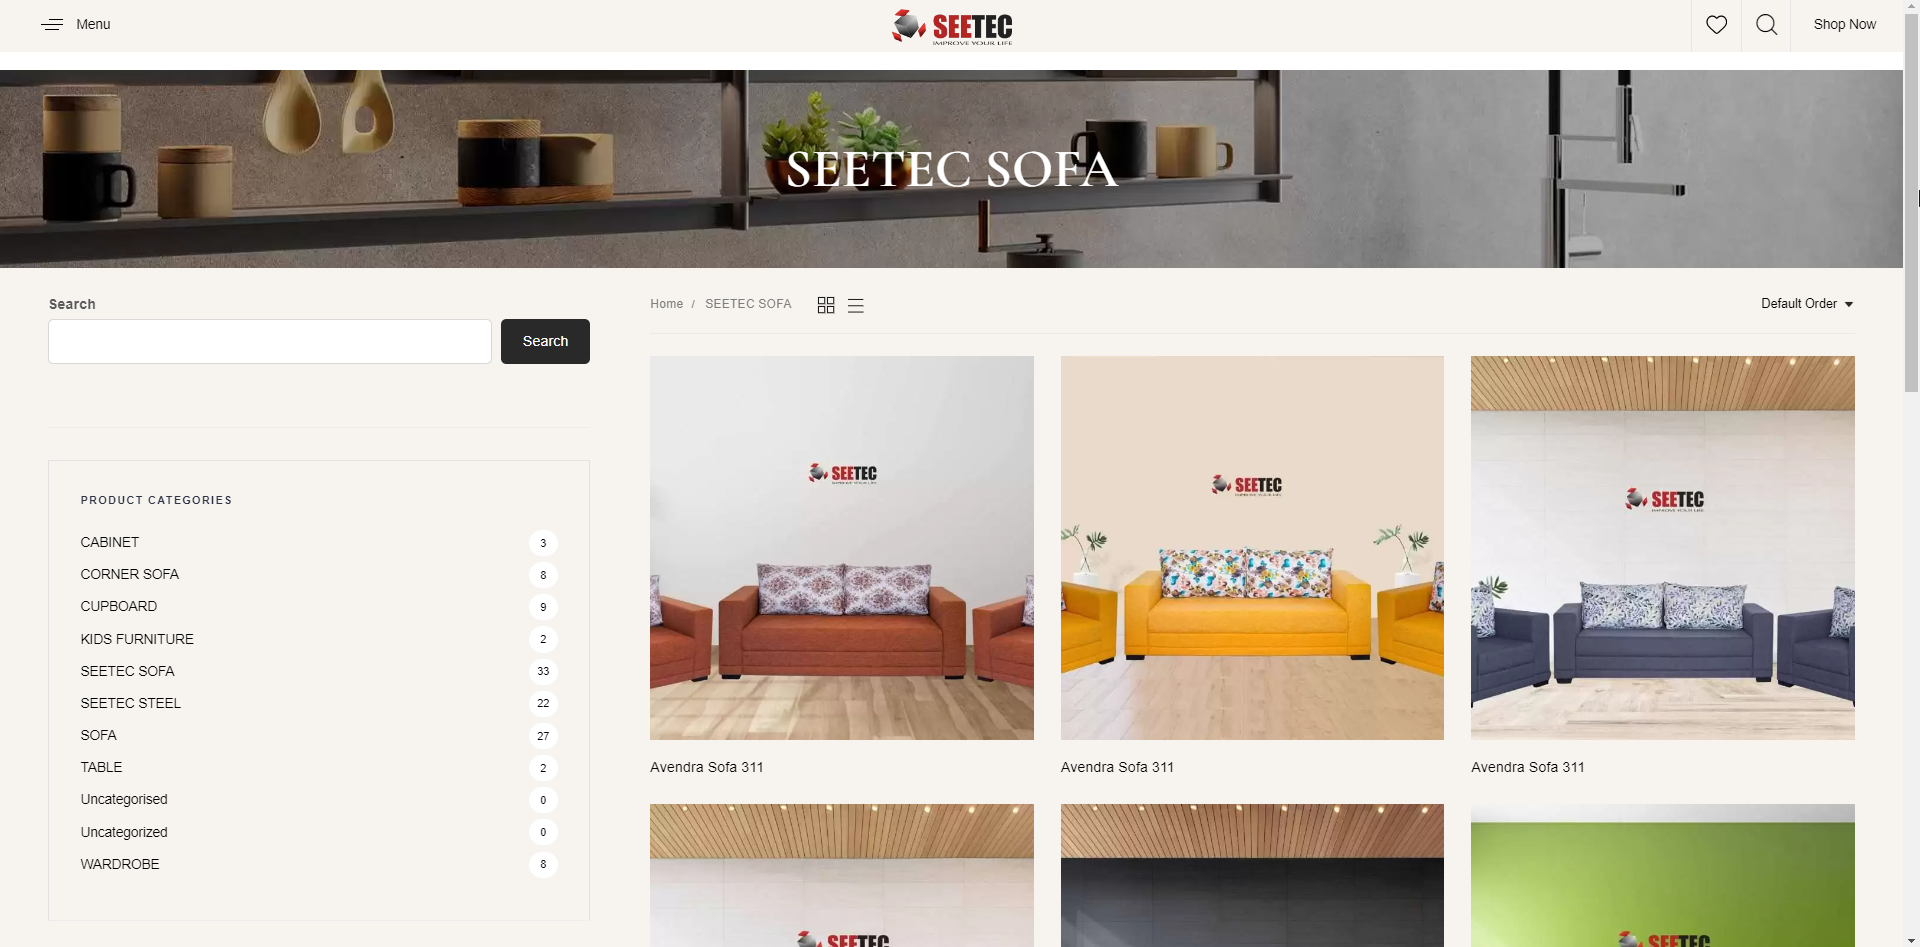Open the hamburger Menu icon
The image size is (1920, 947).
point(52,24)
